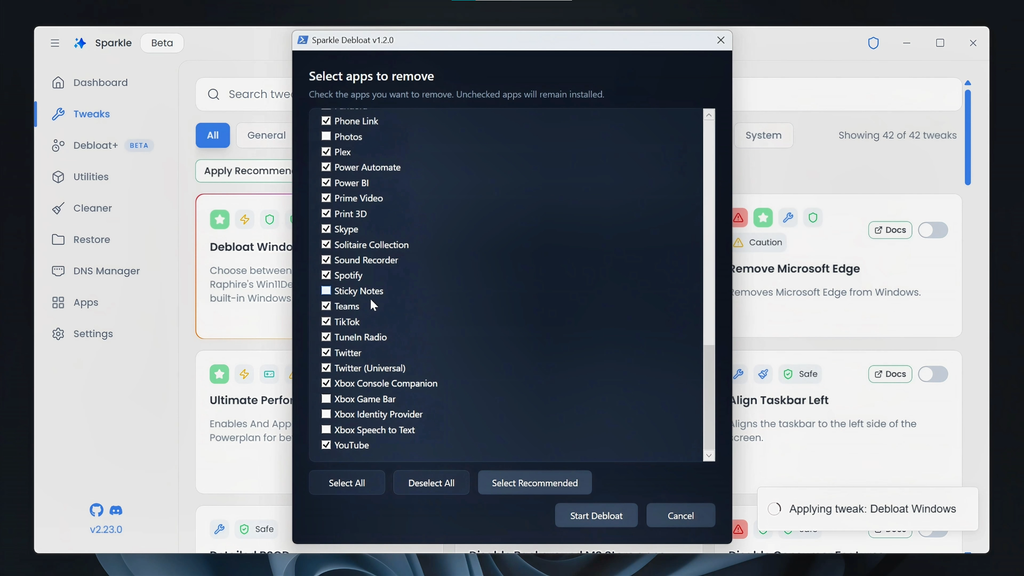Click the Deselect All button

tap(431, 483)
